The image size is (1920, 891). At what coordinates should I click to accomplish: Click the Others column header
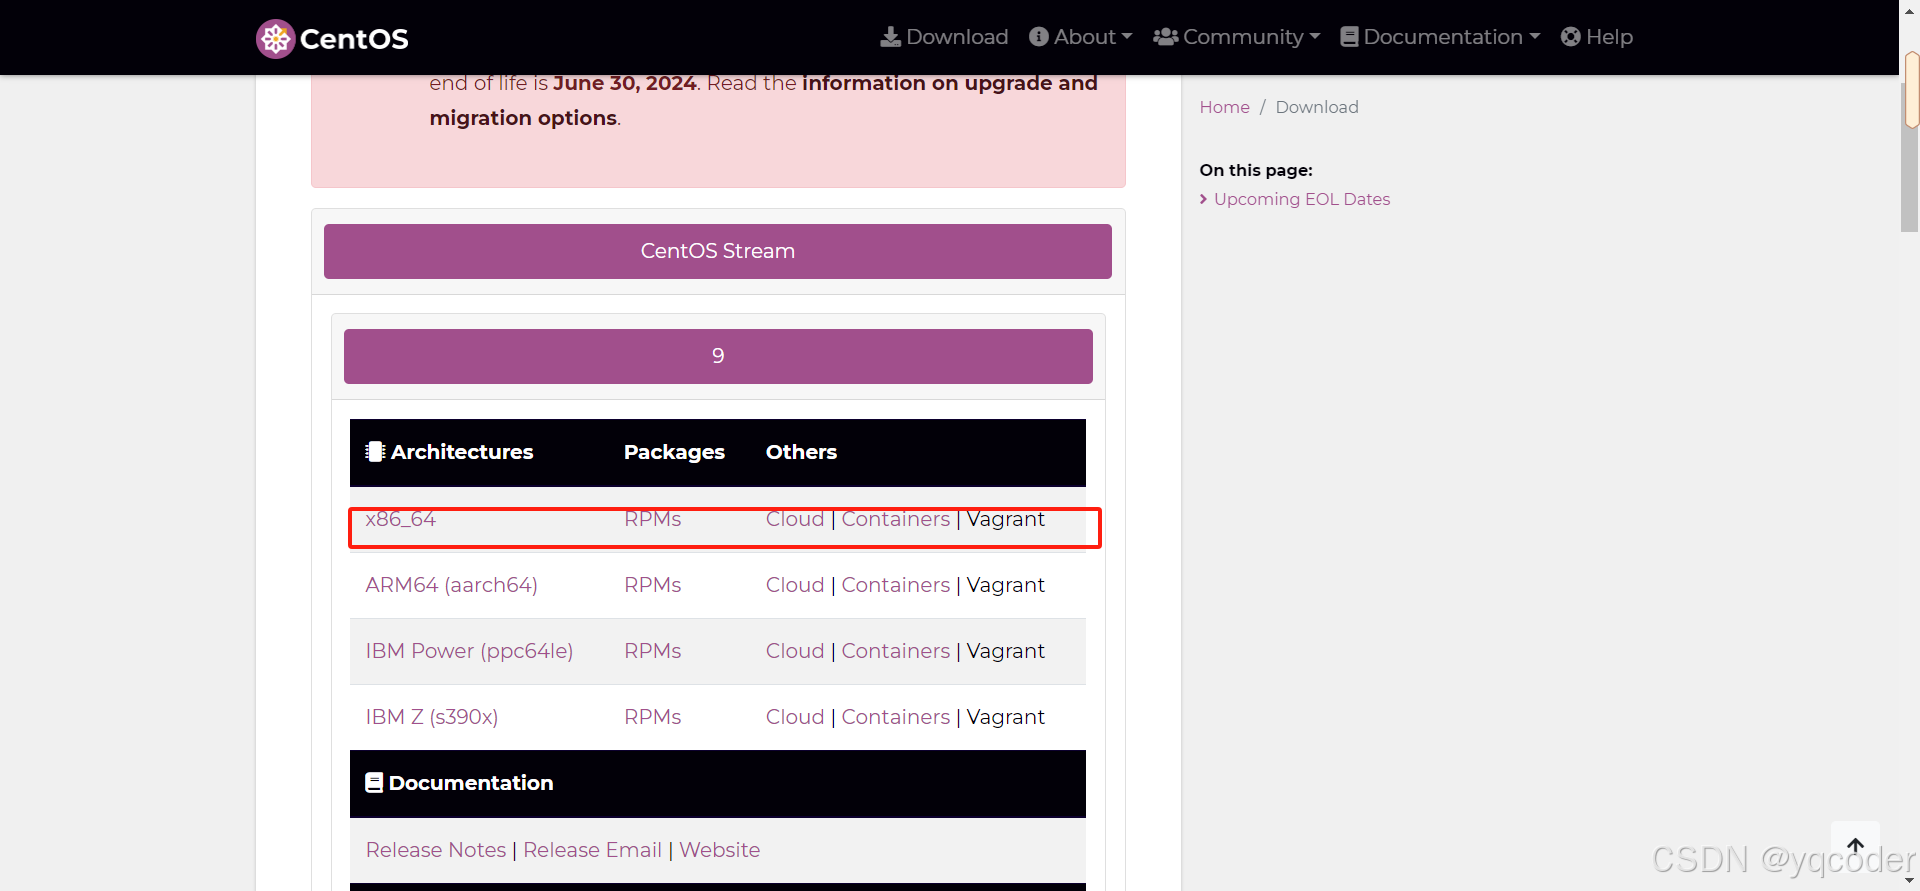click(x=801, y=452)
